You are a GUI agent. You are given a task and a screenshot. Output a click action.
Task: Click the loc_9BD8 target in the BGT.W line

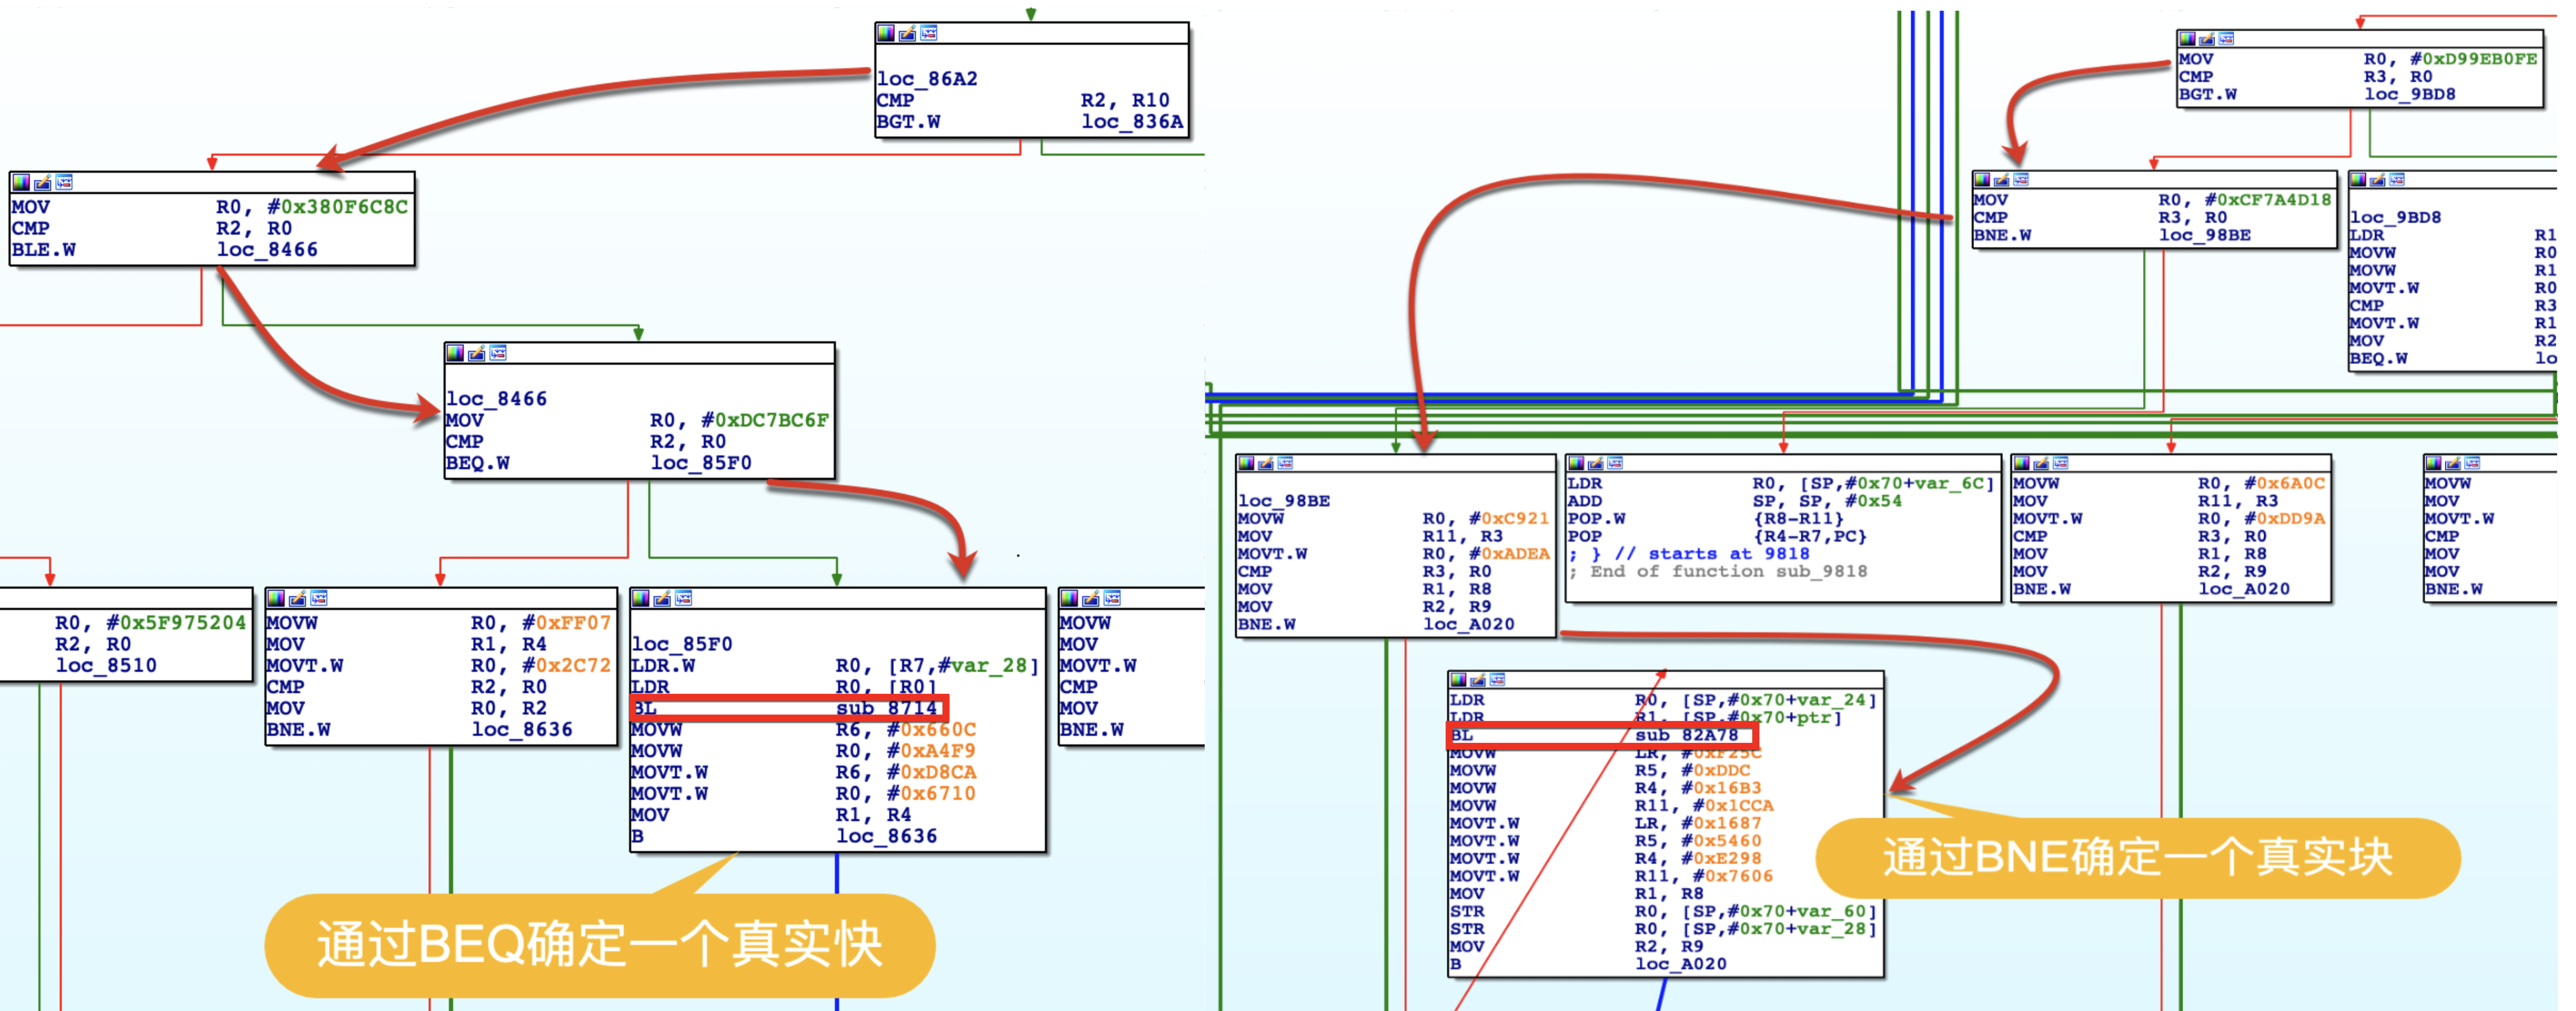(x=2409, y=94)
